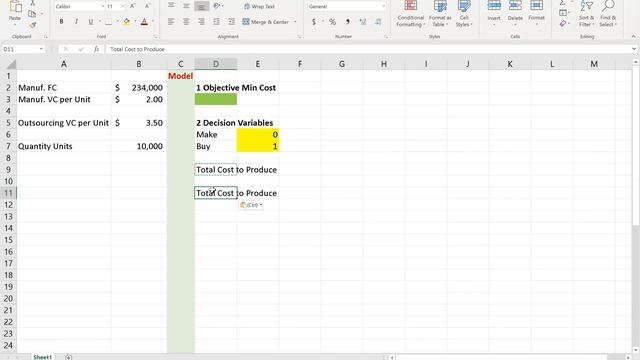Switch to the Sheet1 tab

pos(42,357)
